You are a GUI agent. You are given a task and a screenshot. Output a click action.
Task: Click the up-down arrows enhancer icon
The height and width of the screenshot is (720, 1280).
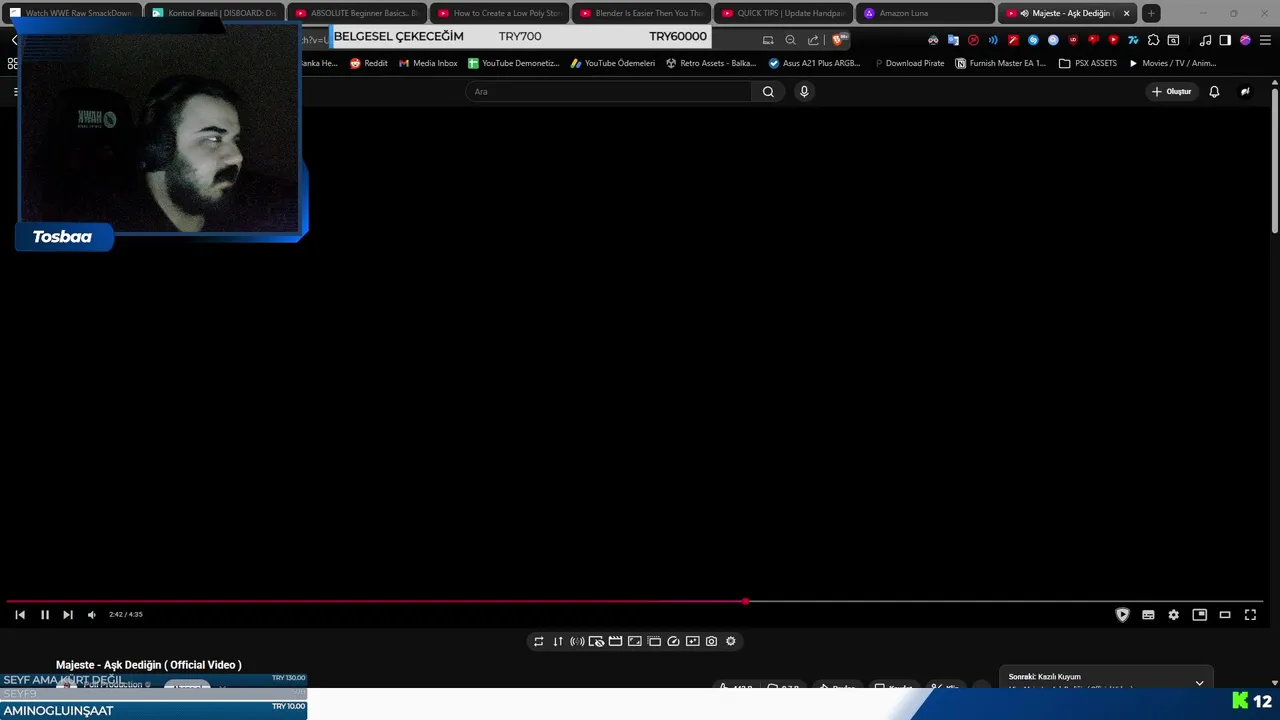[558, 641]
